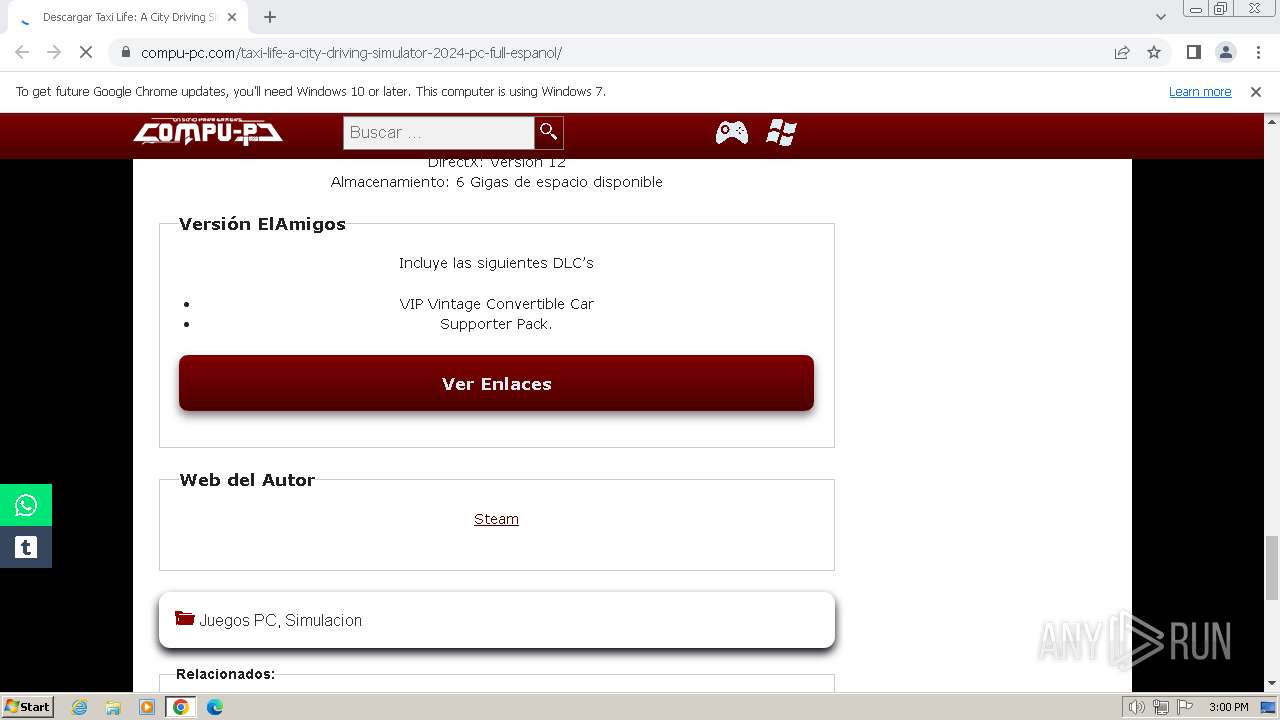Click the Juegos PC folder icon
The width and height of the screenshot is (1280, 720).
(x=185, y=618)
